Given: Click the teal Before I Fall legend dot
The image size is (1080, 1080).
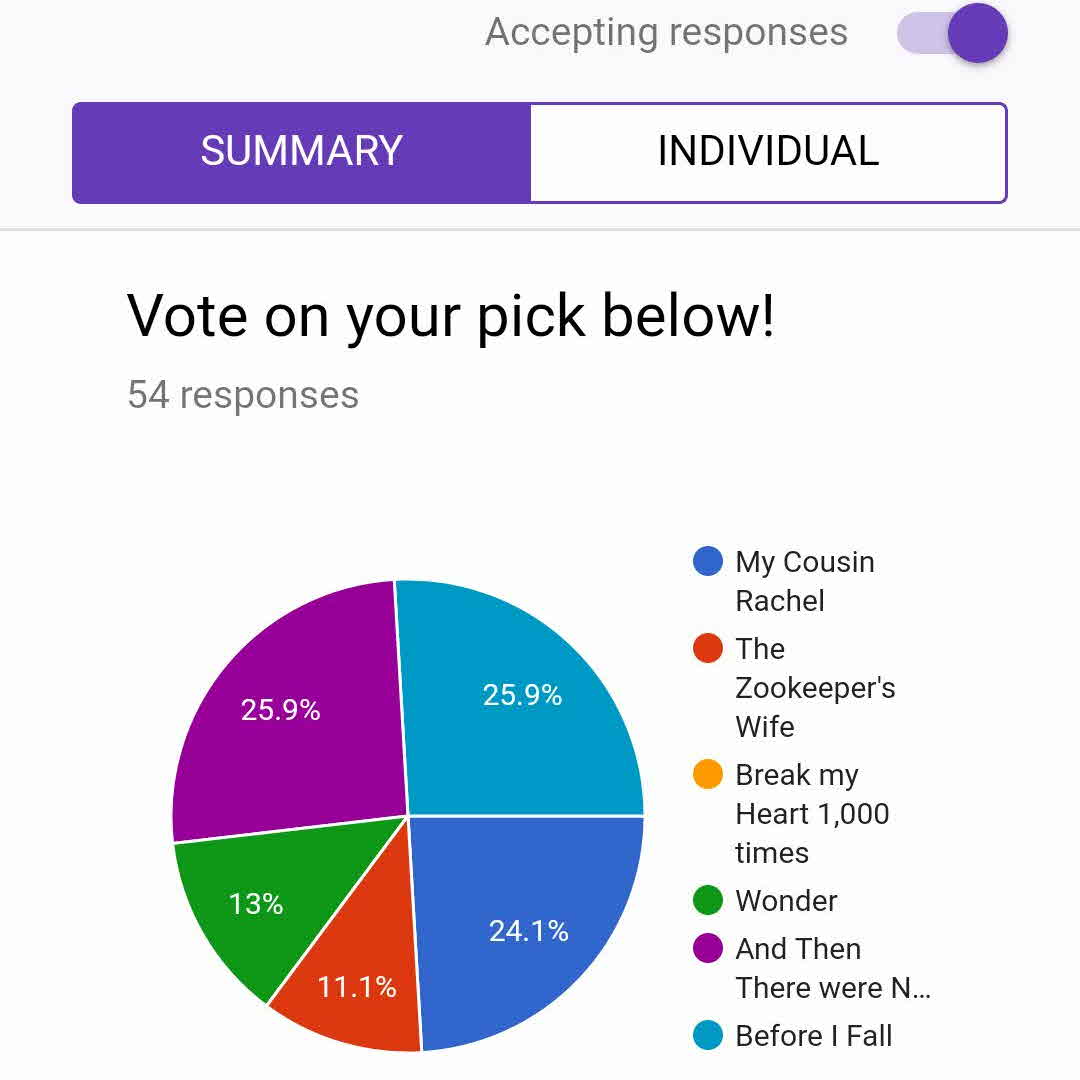Looking at the screenshot, I should 708,1036.
